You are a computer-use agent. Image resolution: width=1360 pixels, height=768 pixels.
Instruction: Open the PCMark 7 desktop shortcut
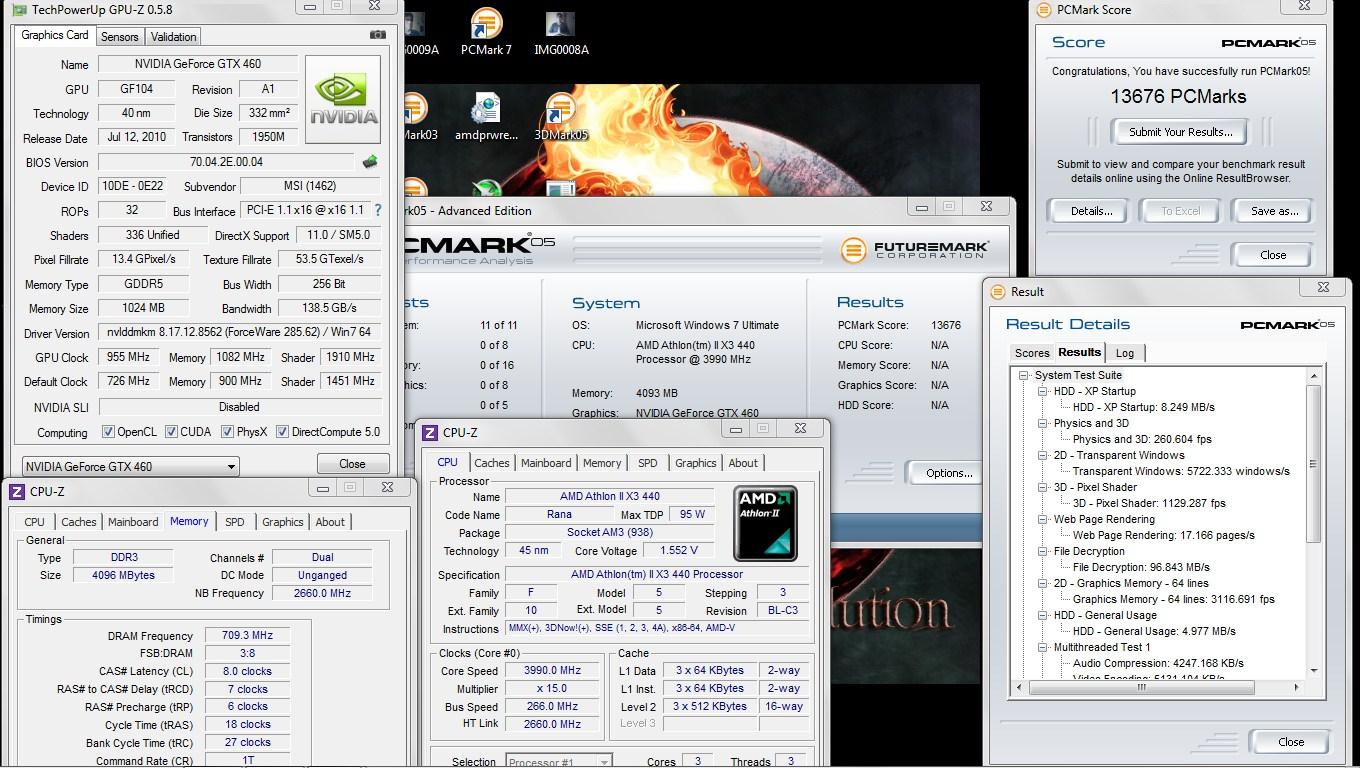point(486,31)
